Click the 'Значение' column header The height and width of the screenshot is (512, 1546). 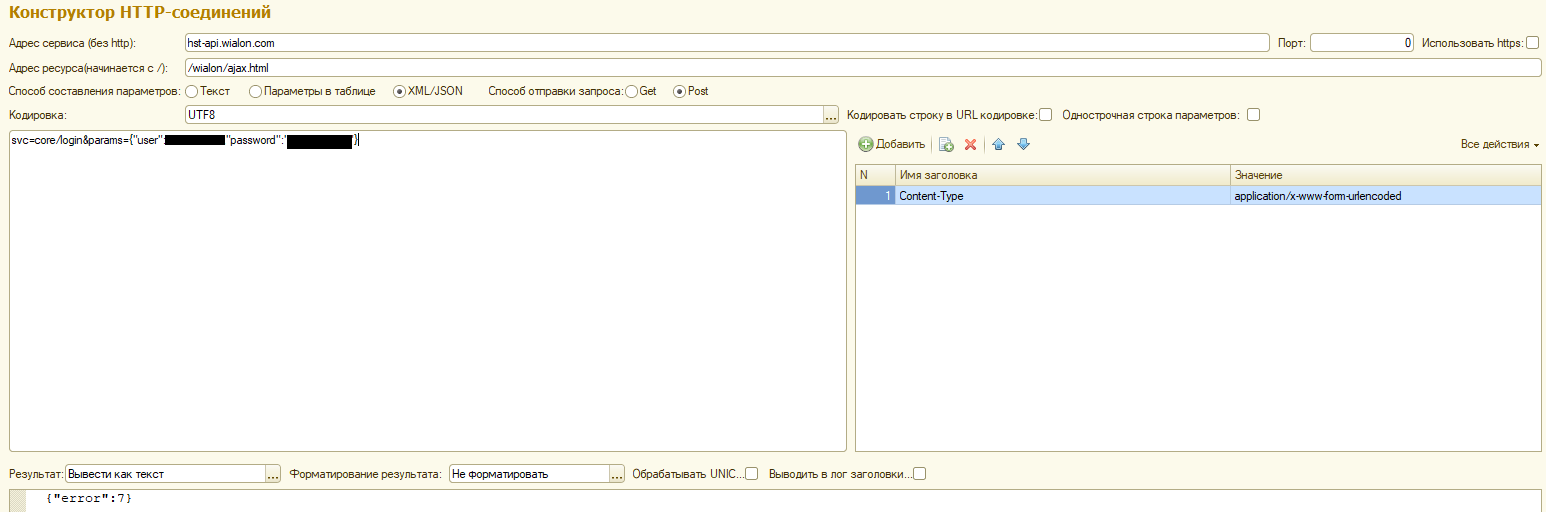coord(1385,175)
